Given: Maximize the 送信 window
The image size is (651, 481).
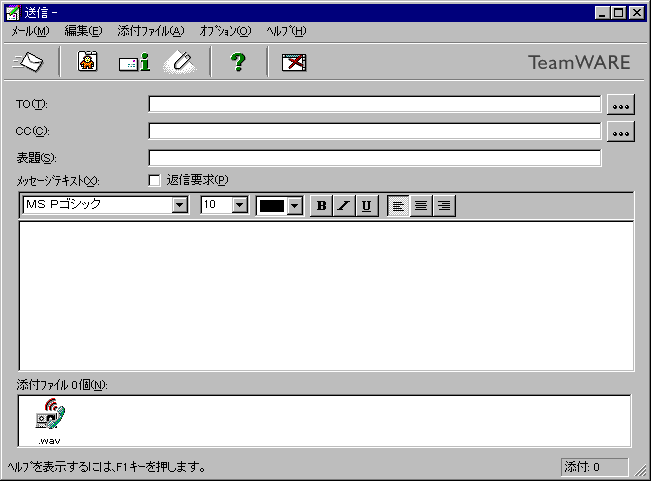Looking at the screenshot, I should pos(619,13).
